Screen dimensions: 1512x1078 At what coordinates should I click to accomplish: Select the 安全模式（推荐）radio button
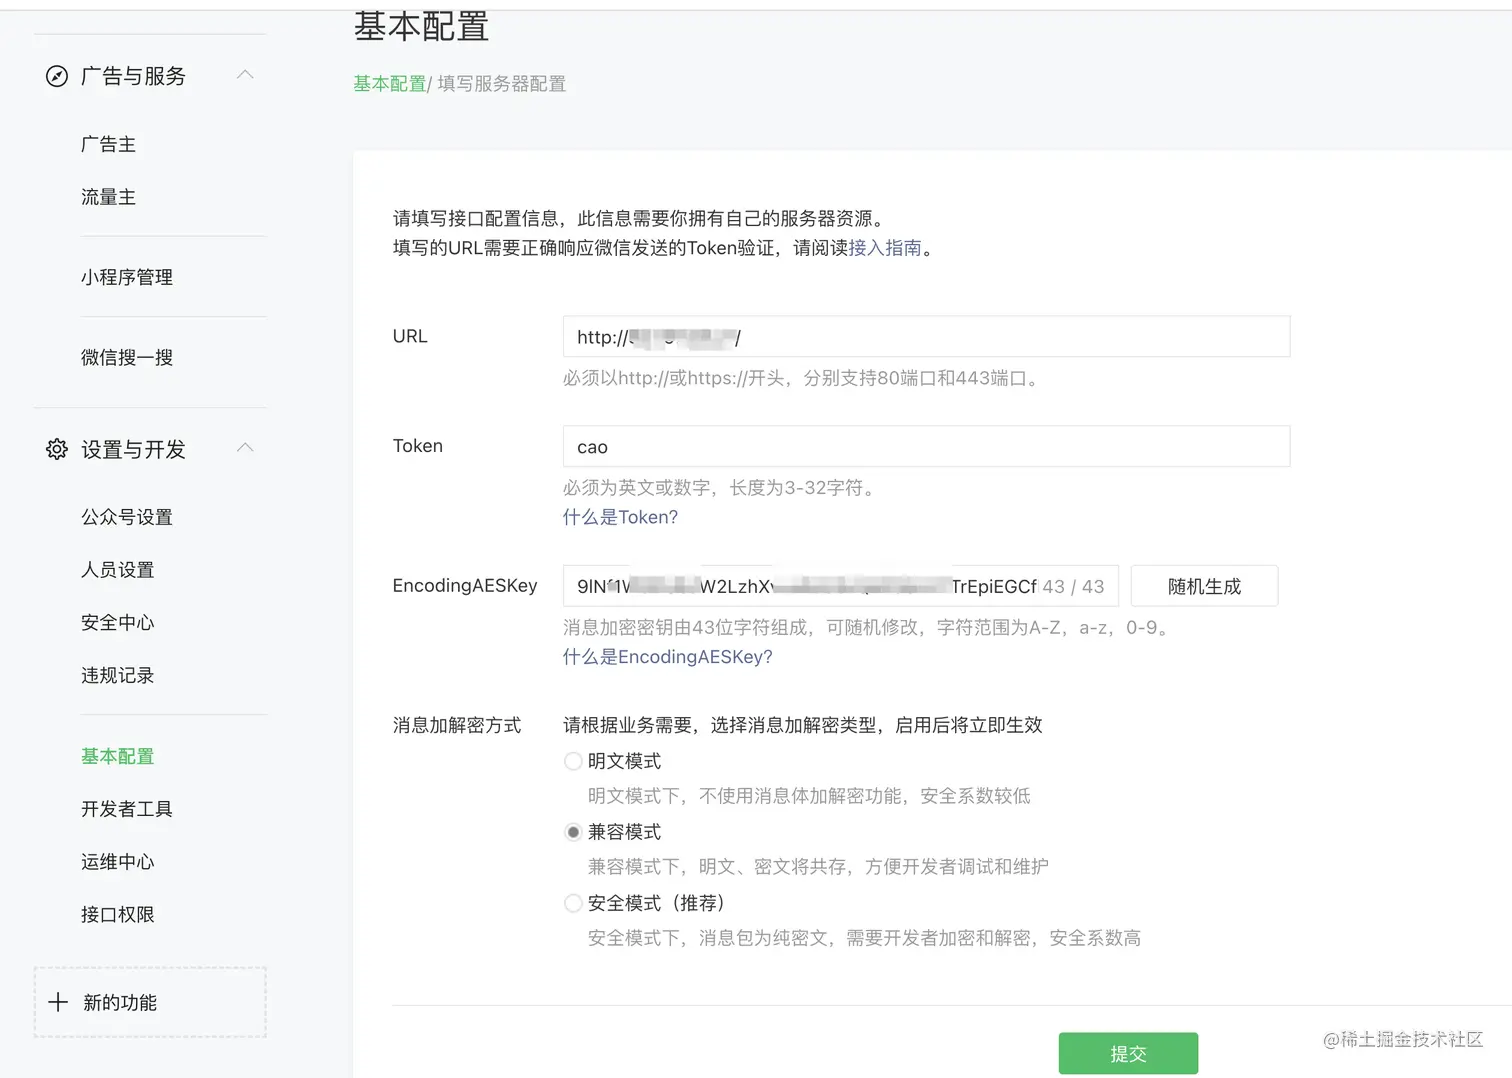(573, 903)
